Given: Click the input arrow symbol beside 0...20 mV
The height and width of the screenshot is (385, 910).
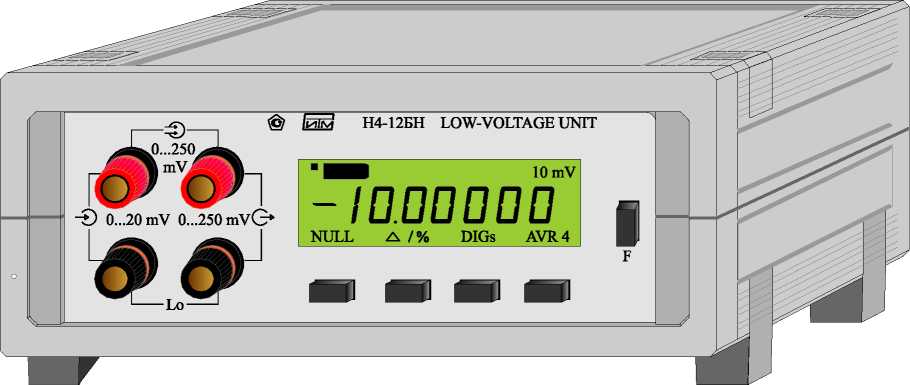Looking at the screenshot, I should click(x=85, y=218).
